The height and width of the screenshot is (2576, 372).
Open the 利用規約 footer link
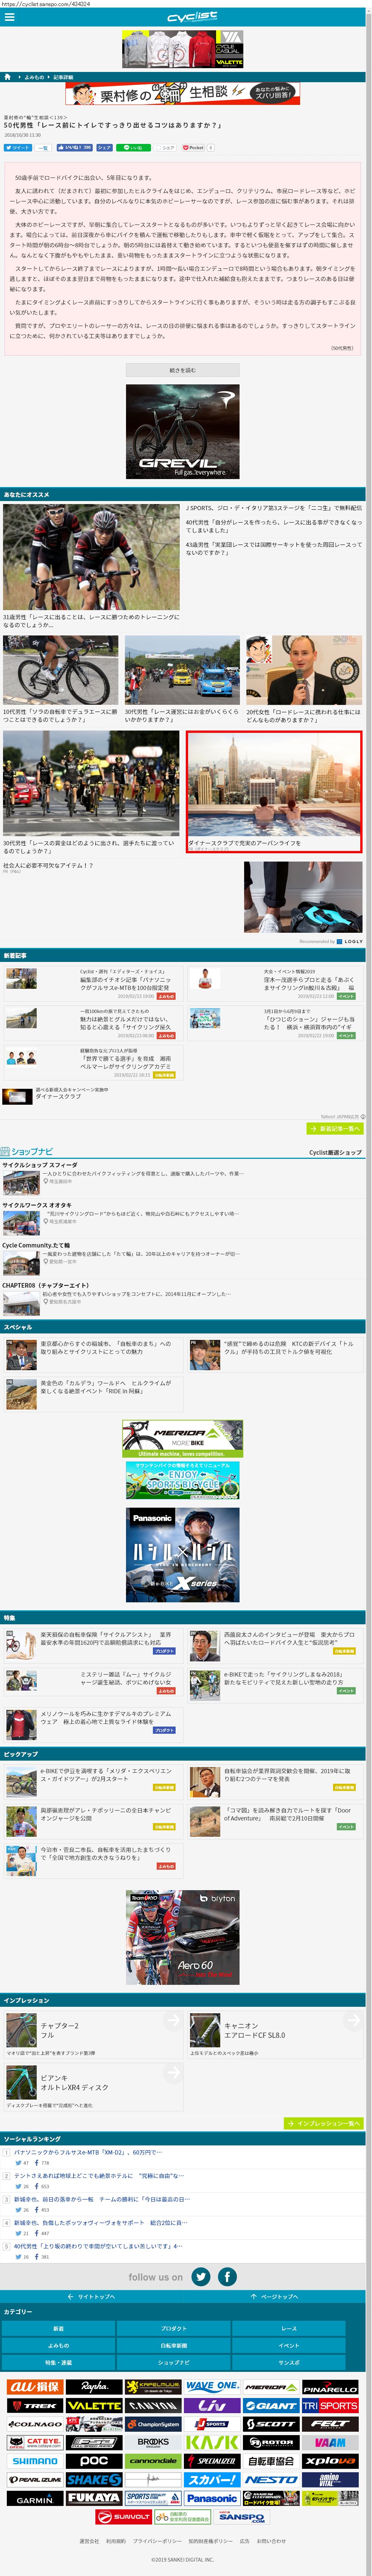coord(116,2541)
